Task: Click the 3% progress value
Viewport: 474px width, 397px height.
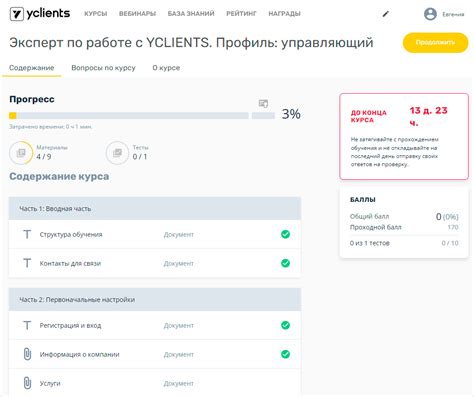Action: (291, 114)
